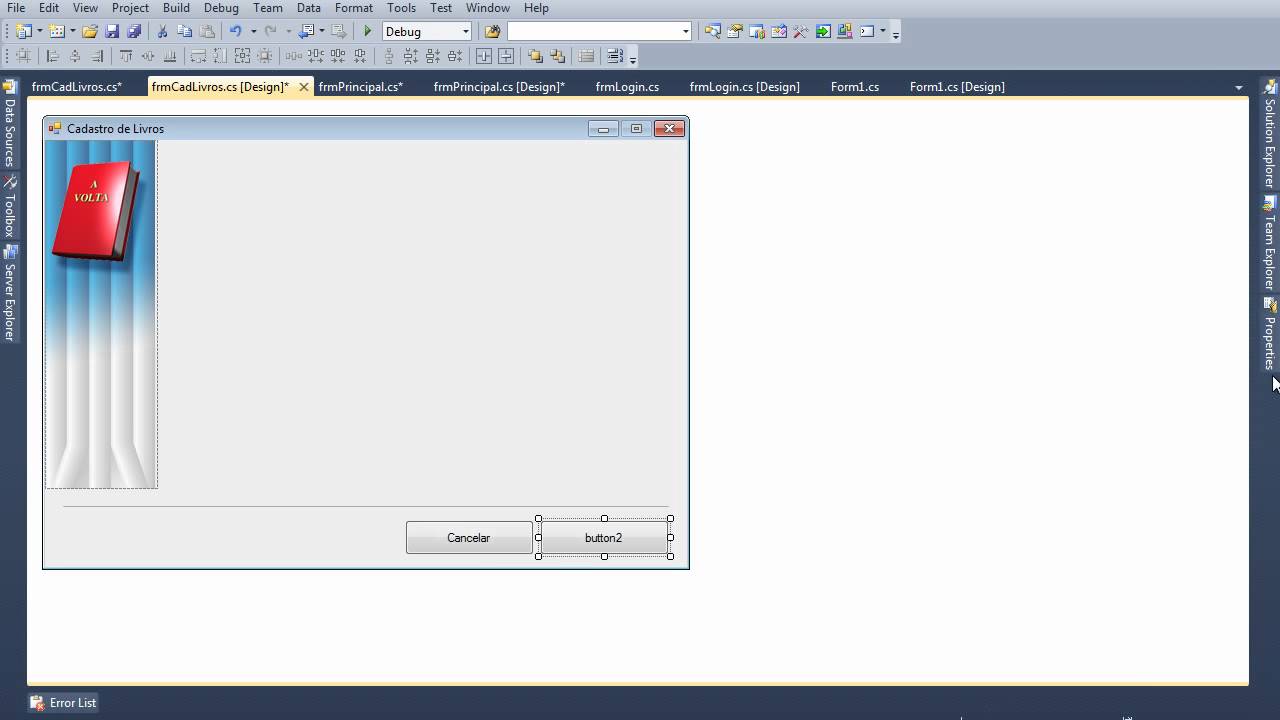Click the Center Vertically icon
The image size is (1280, 720).
coord(506,56)
